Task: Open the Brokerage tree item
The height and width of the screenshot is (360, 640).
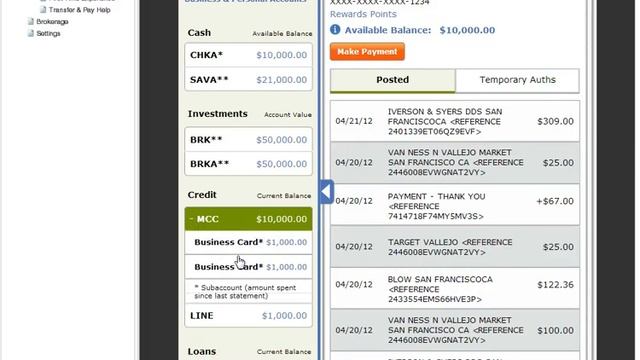Action: click(x=52, y=21)
